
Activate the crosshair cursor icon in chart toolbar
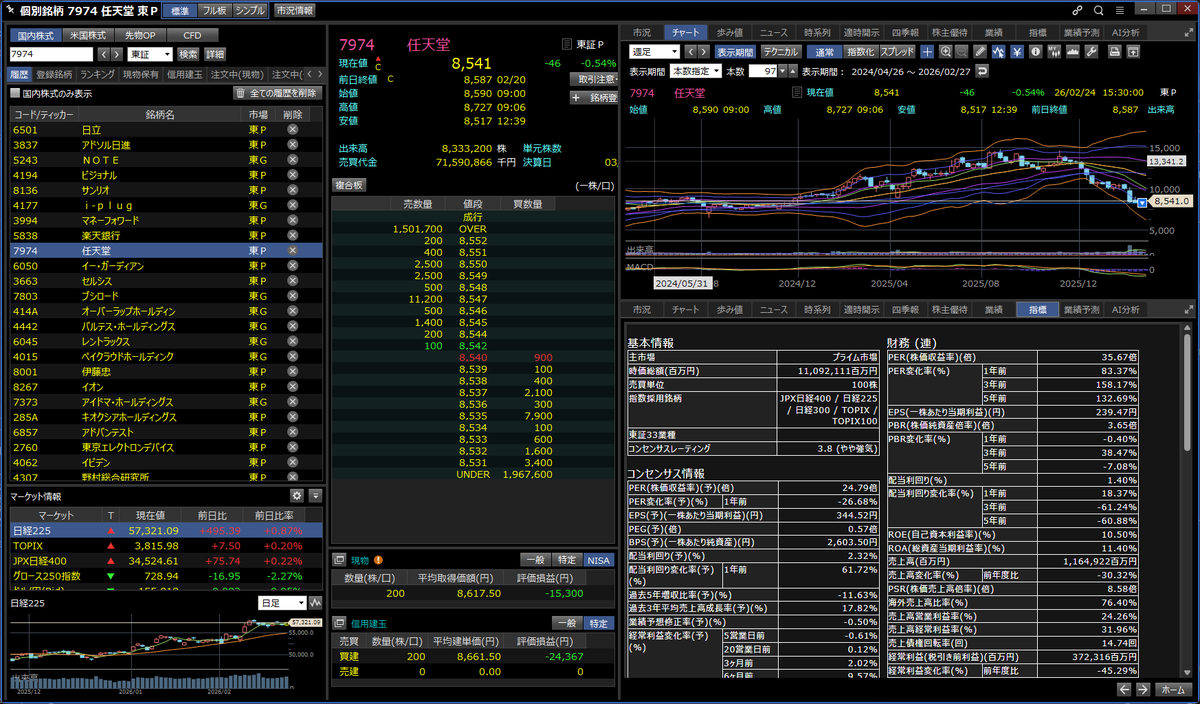tap(927, 51)
